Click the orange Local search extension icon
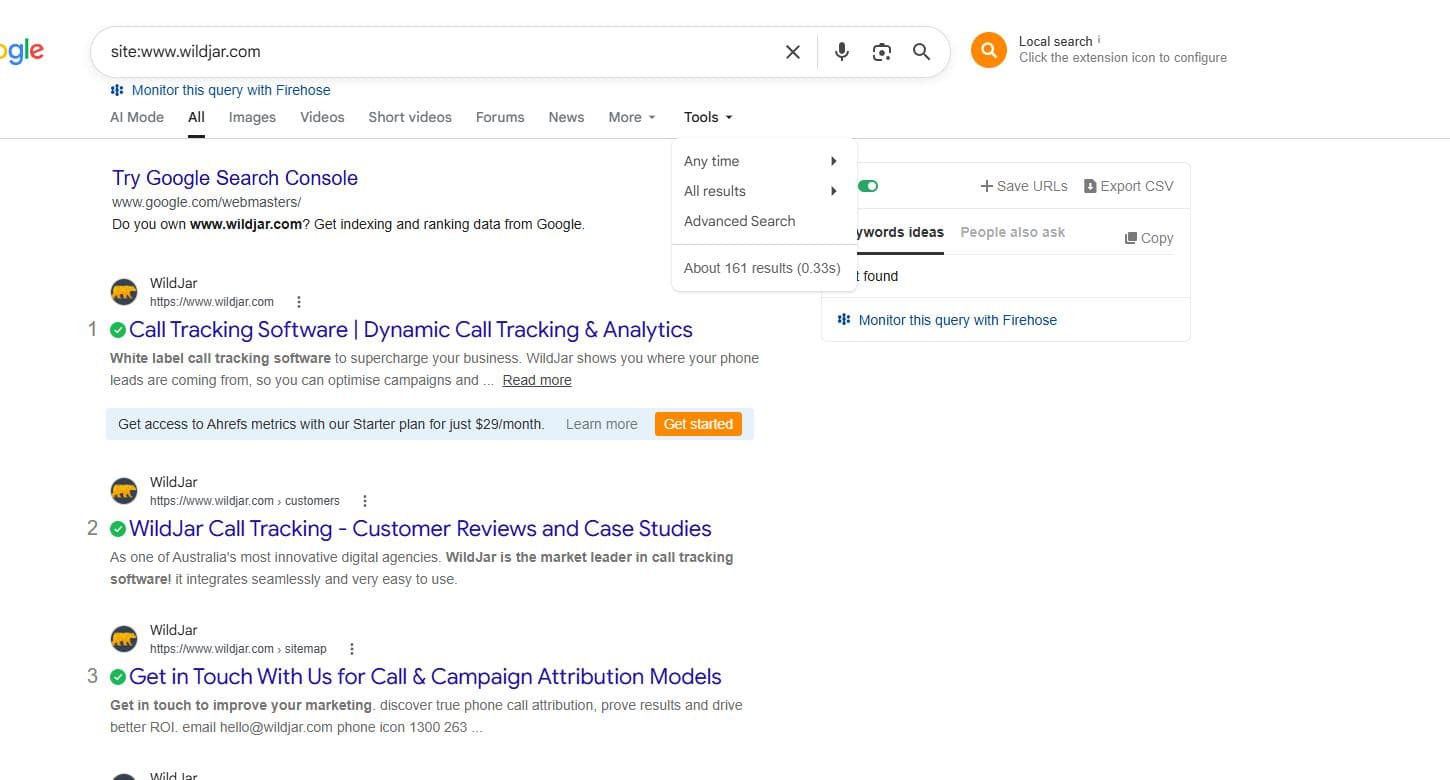 [x=988, y=50]
